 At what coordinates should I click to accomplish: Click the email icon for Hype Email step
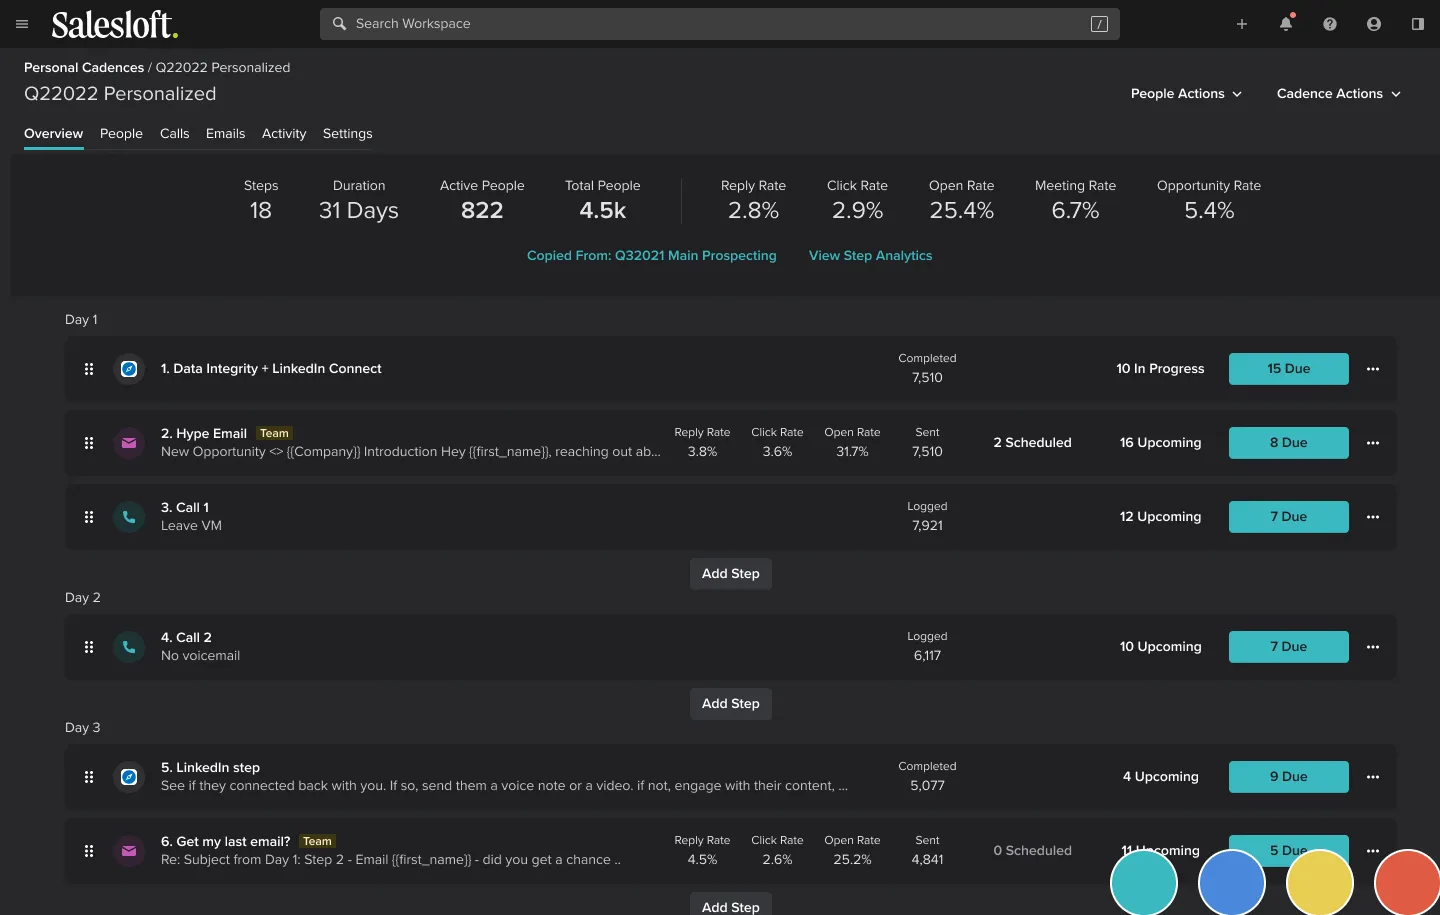tap(129, 443)
